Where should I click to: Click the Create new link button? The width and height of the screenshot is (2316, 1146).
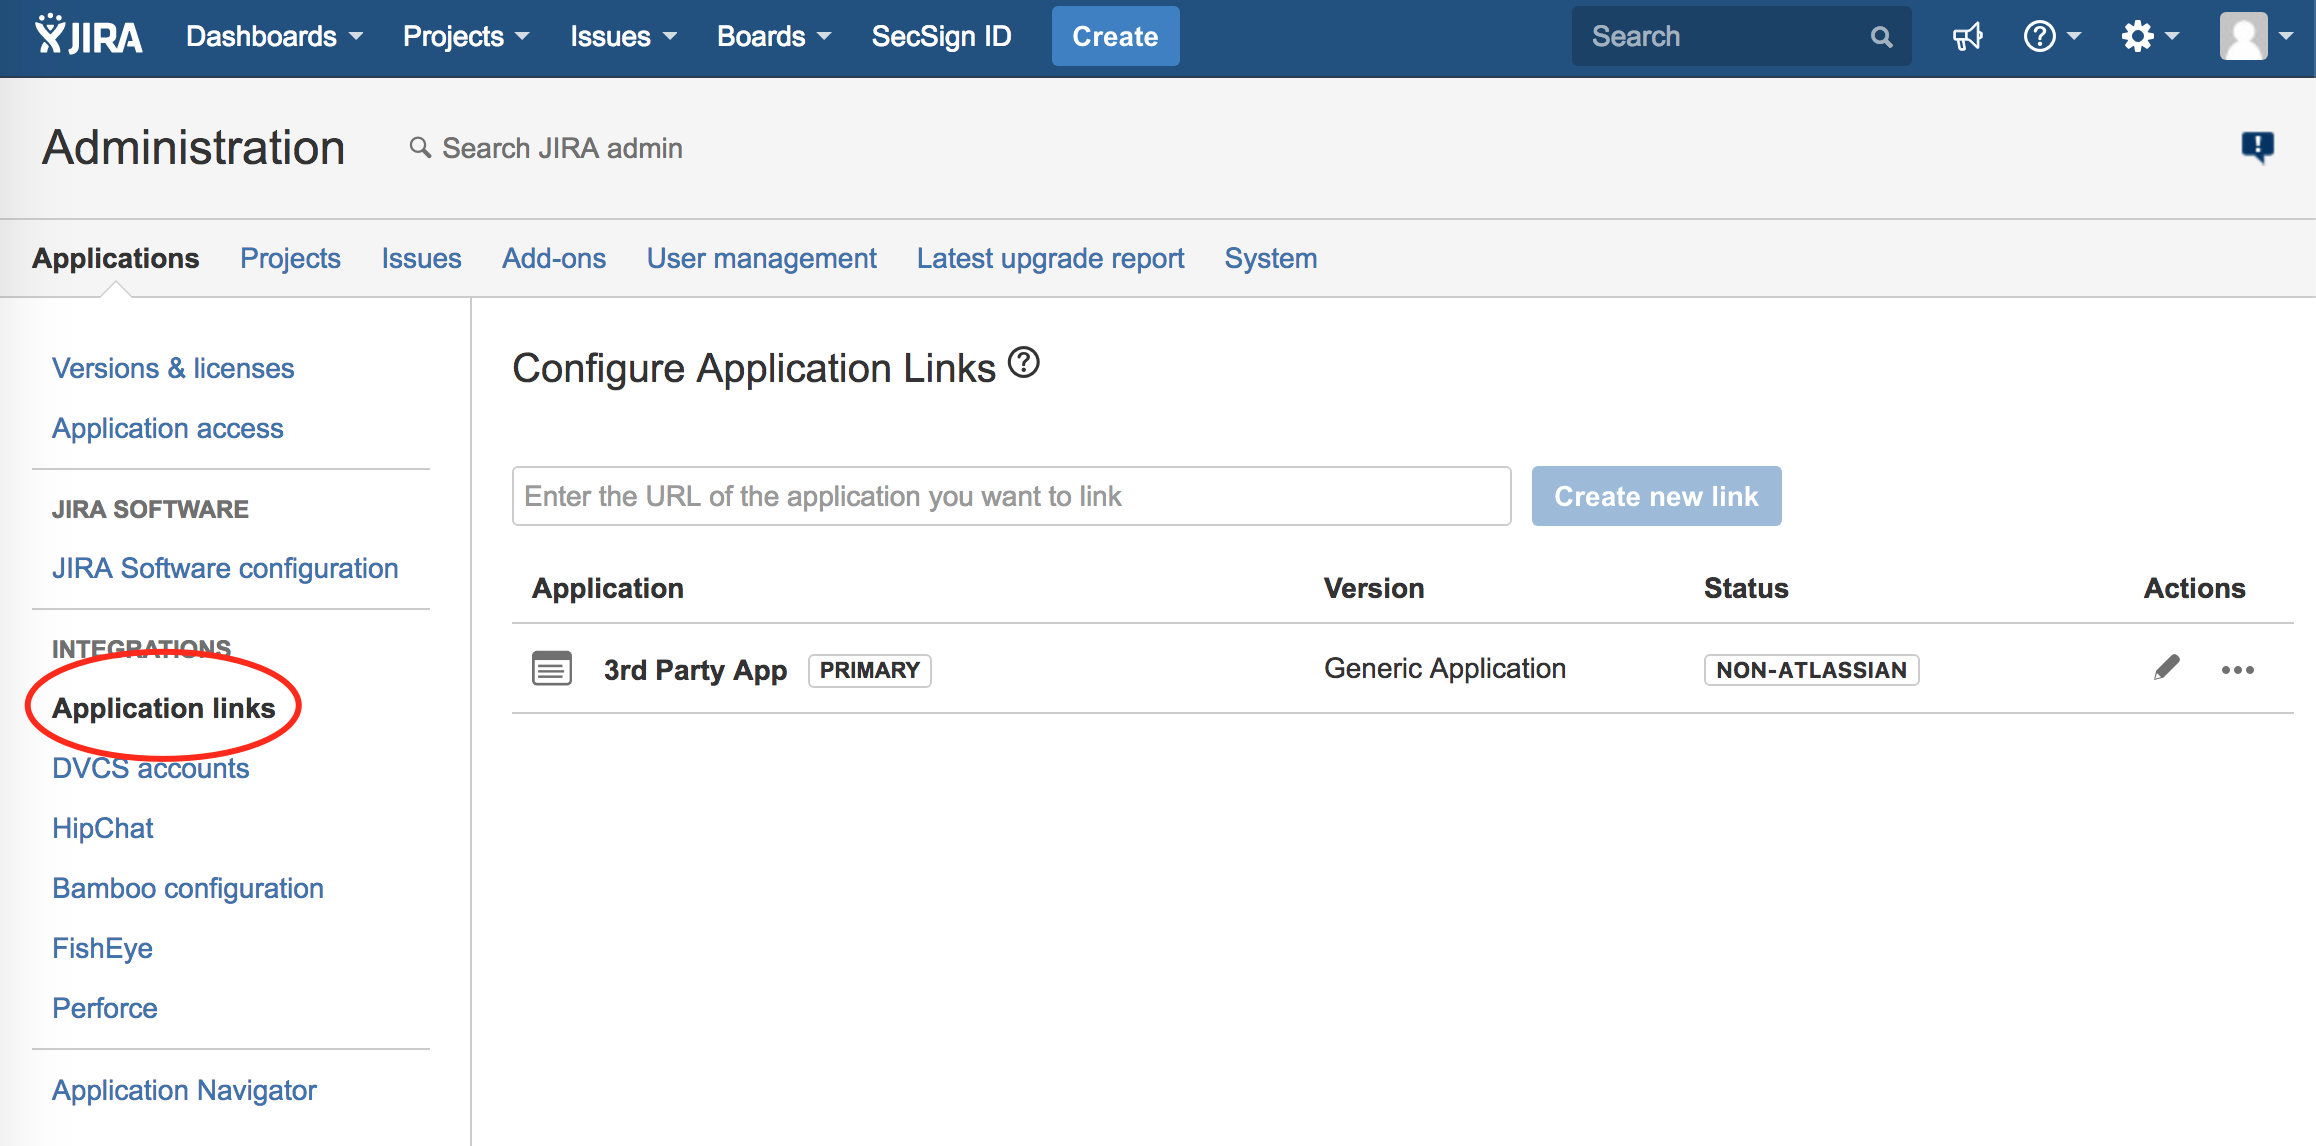click(x=1656, y=496)
